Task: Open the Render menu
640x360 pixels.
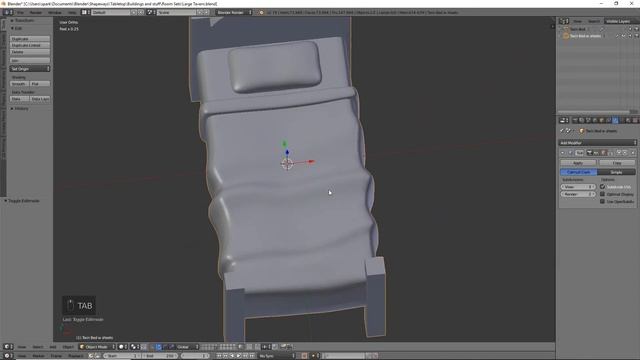Action: [36, 13]
